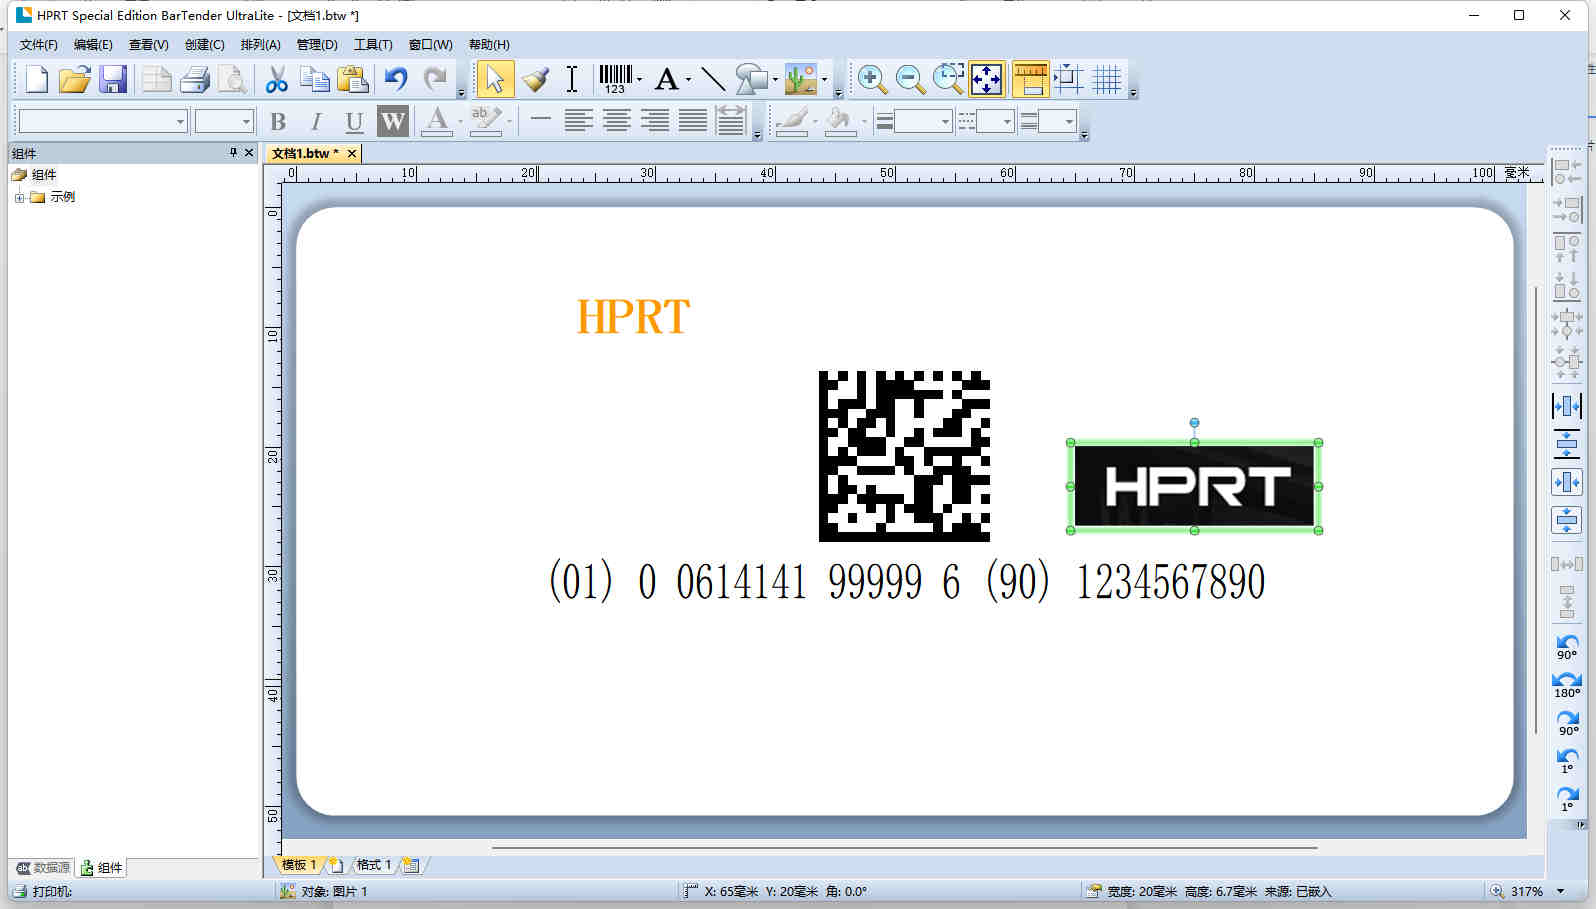Rotate object left 90 degrees
The image size is (1596, 909).
tap(1567, 646)
